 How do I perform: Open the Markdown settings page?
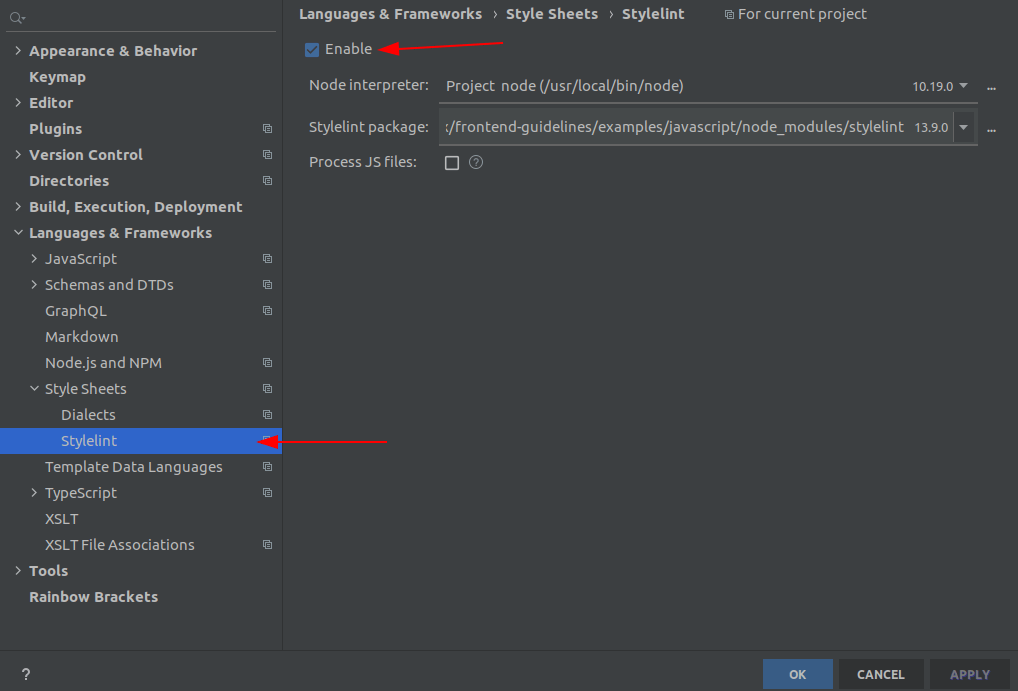click(81, 337)
